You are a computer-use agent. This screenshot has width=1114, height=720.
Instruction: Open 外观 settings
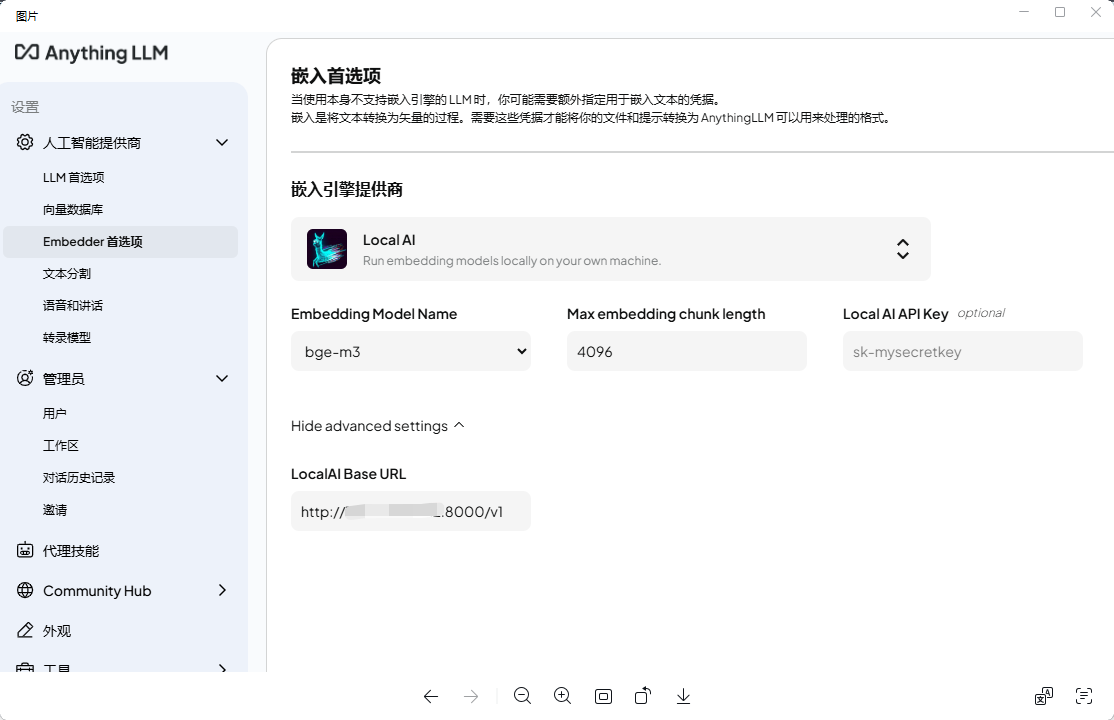click(57, 630)
